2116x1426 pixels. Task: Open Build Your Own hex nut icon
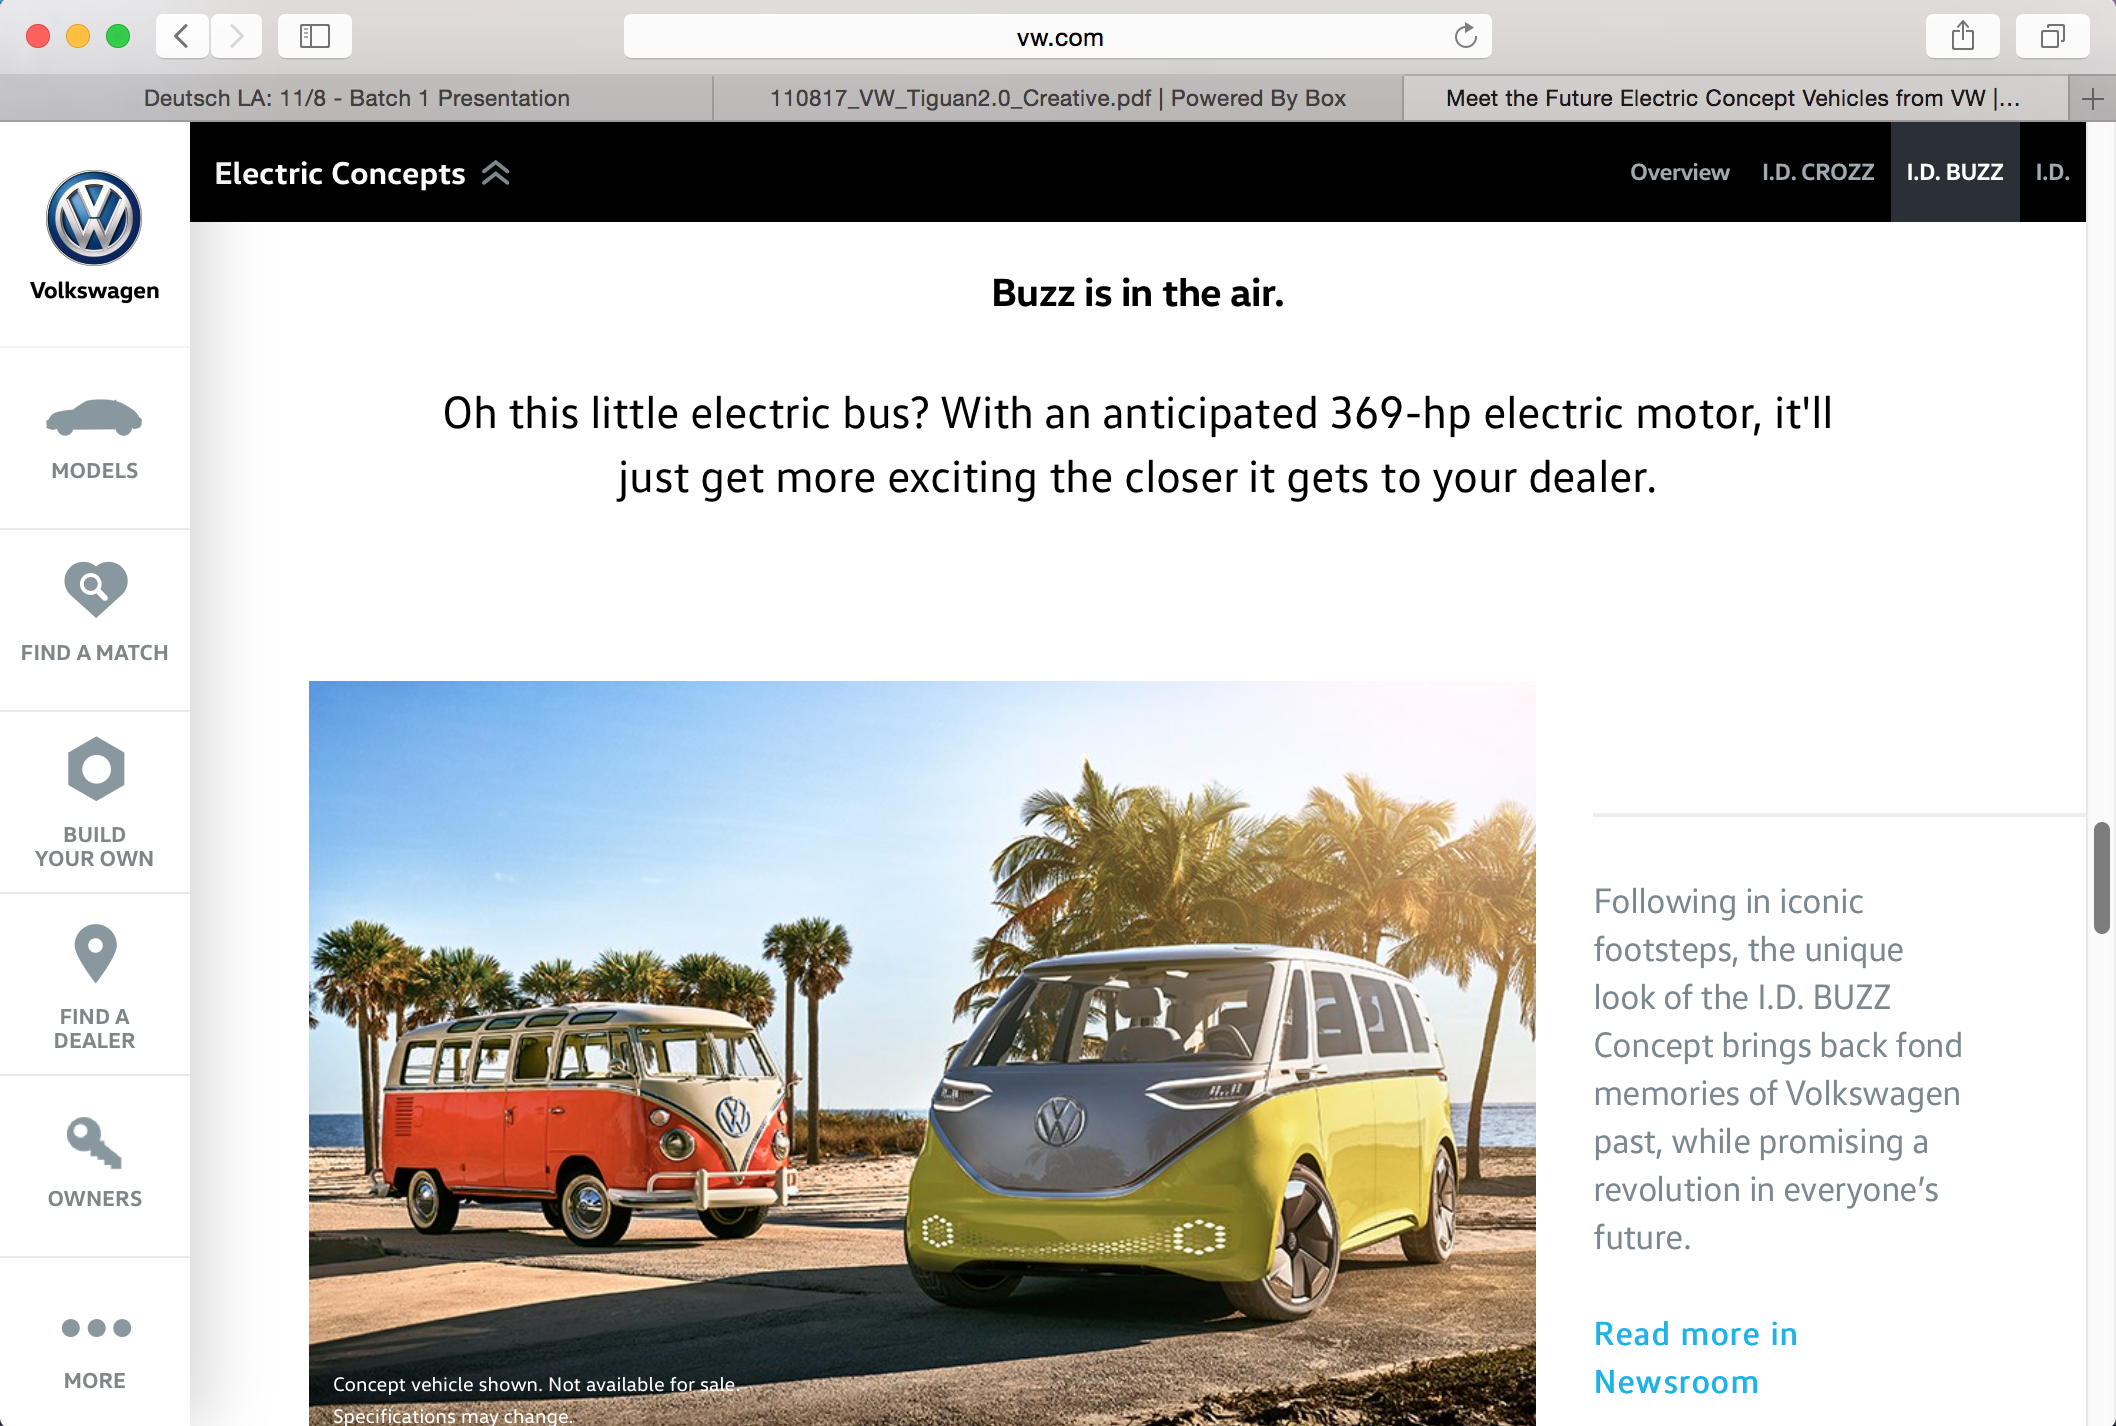click(x=96, y=769)
